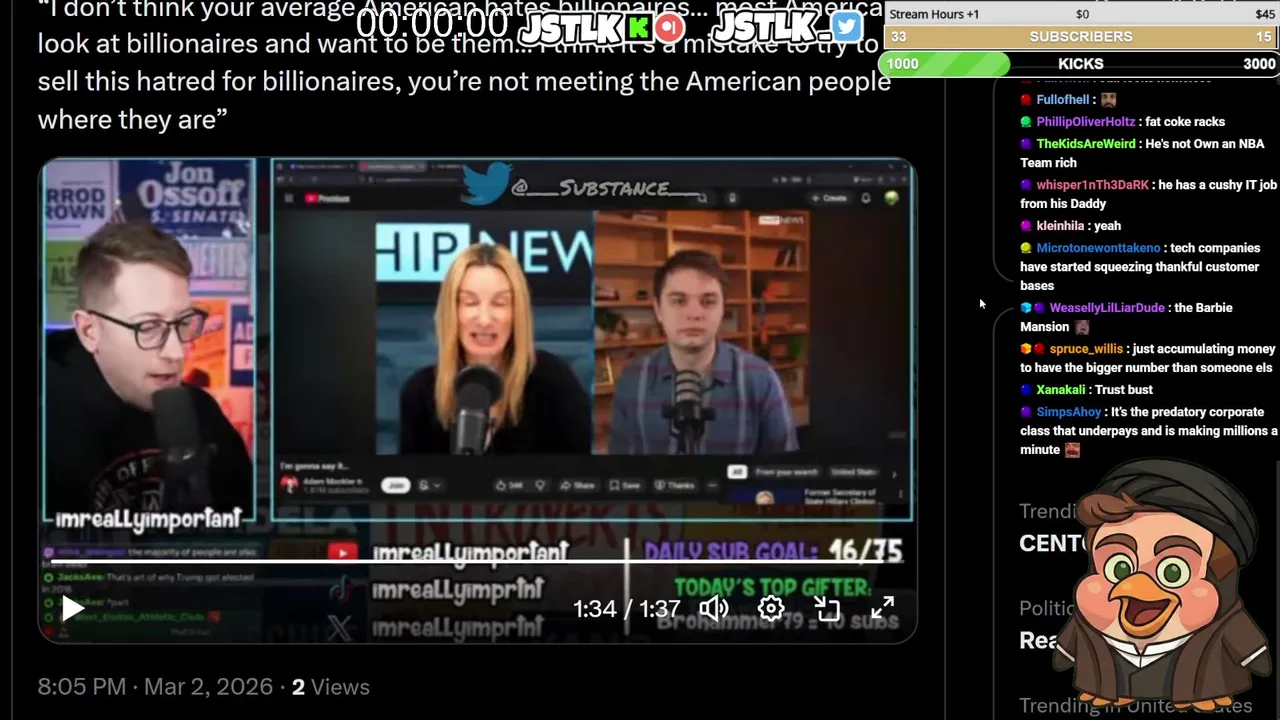Screen dimensions: 1280x720
Task: Click the Join button in the embedded YouTube page
Action: 395,485
